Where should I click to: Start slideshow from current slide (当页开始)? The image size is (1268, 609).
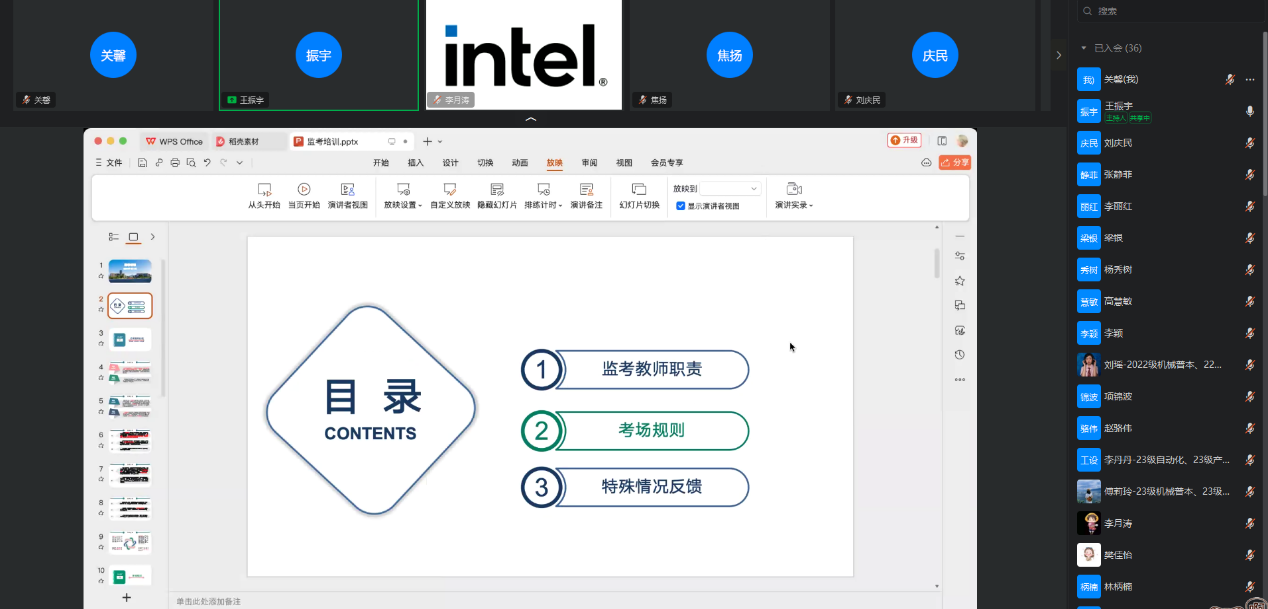click(x=304, y=195)
